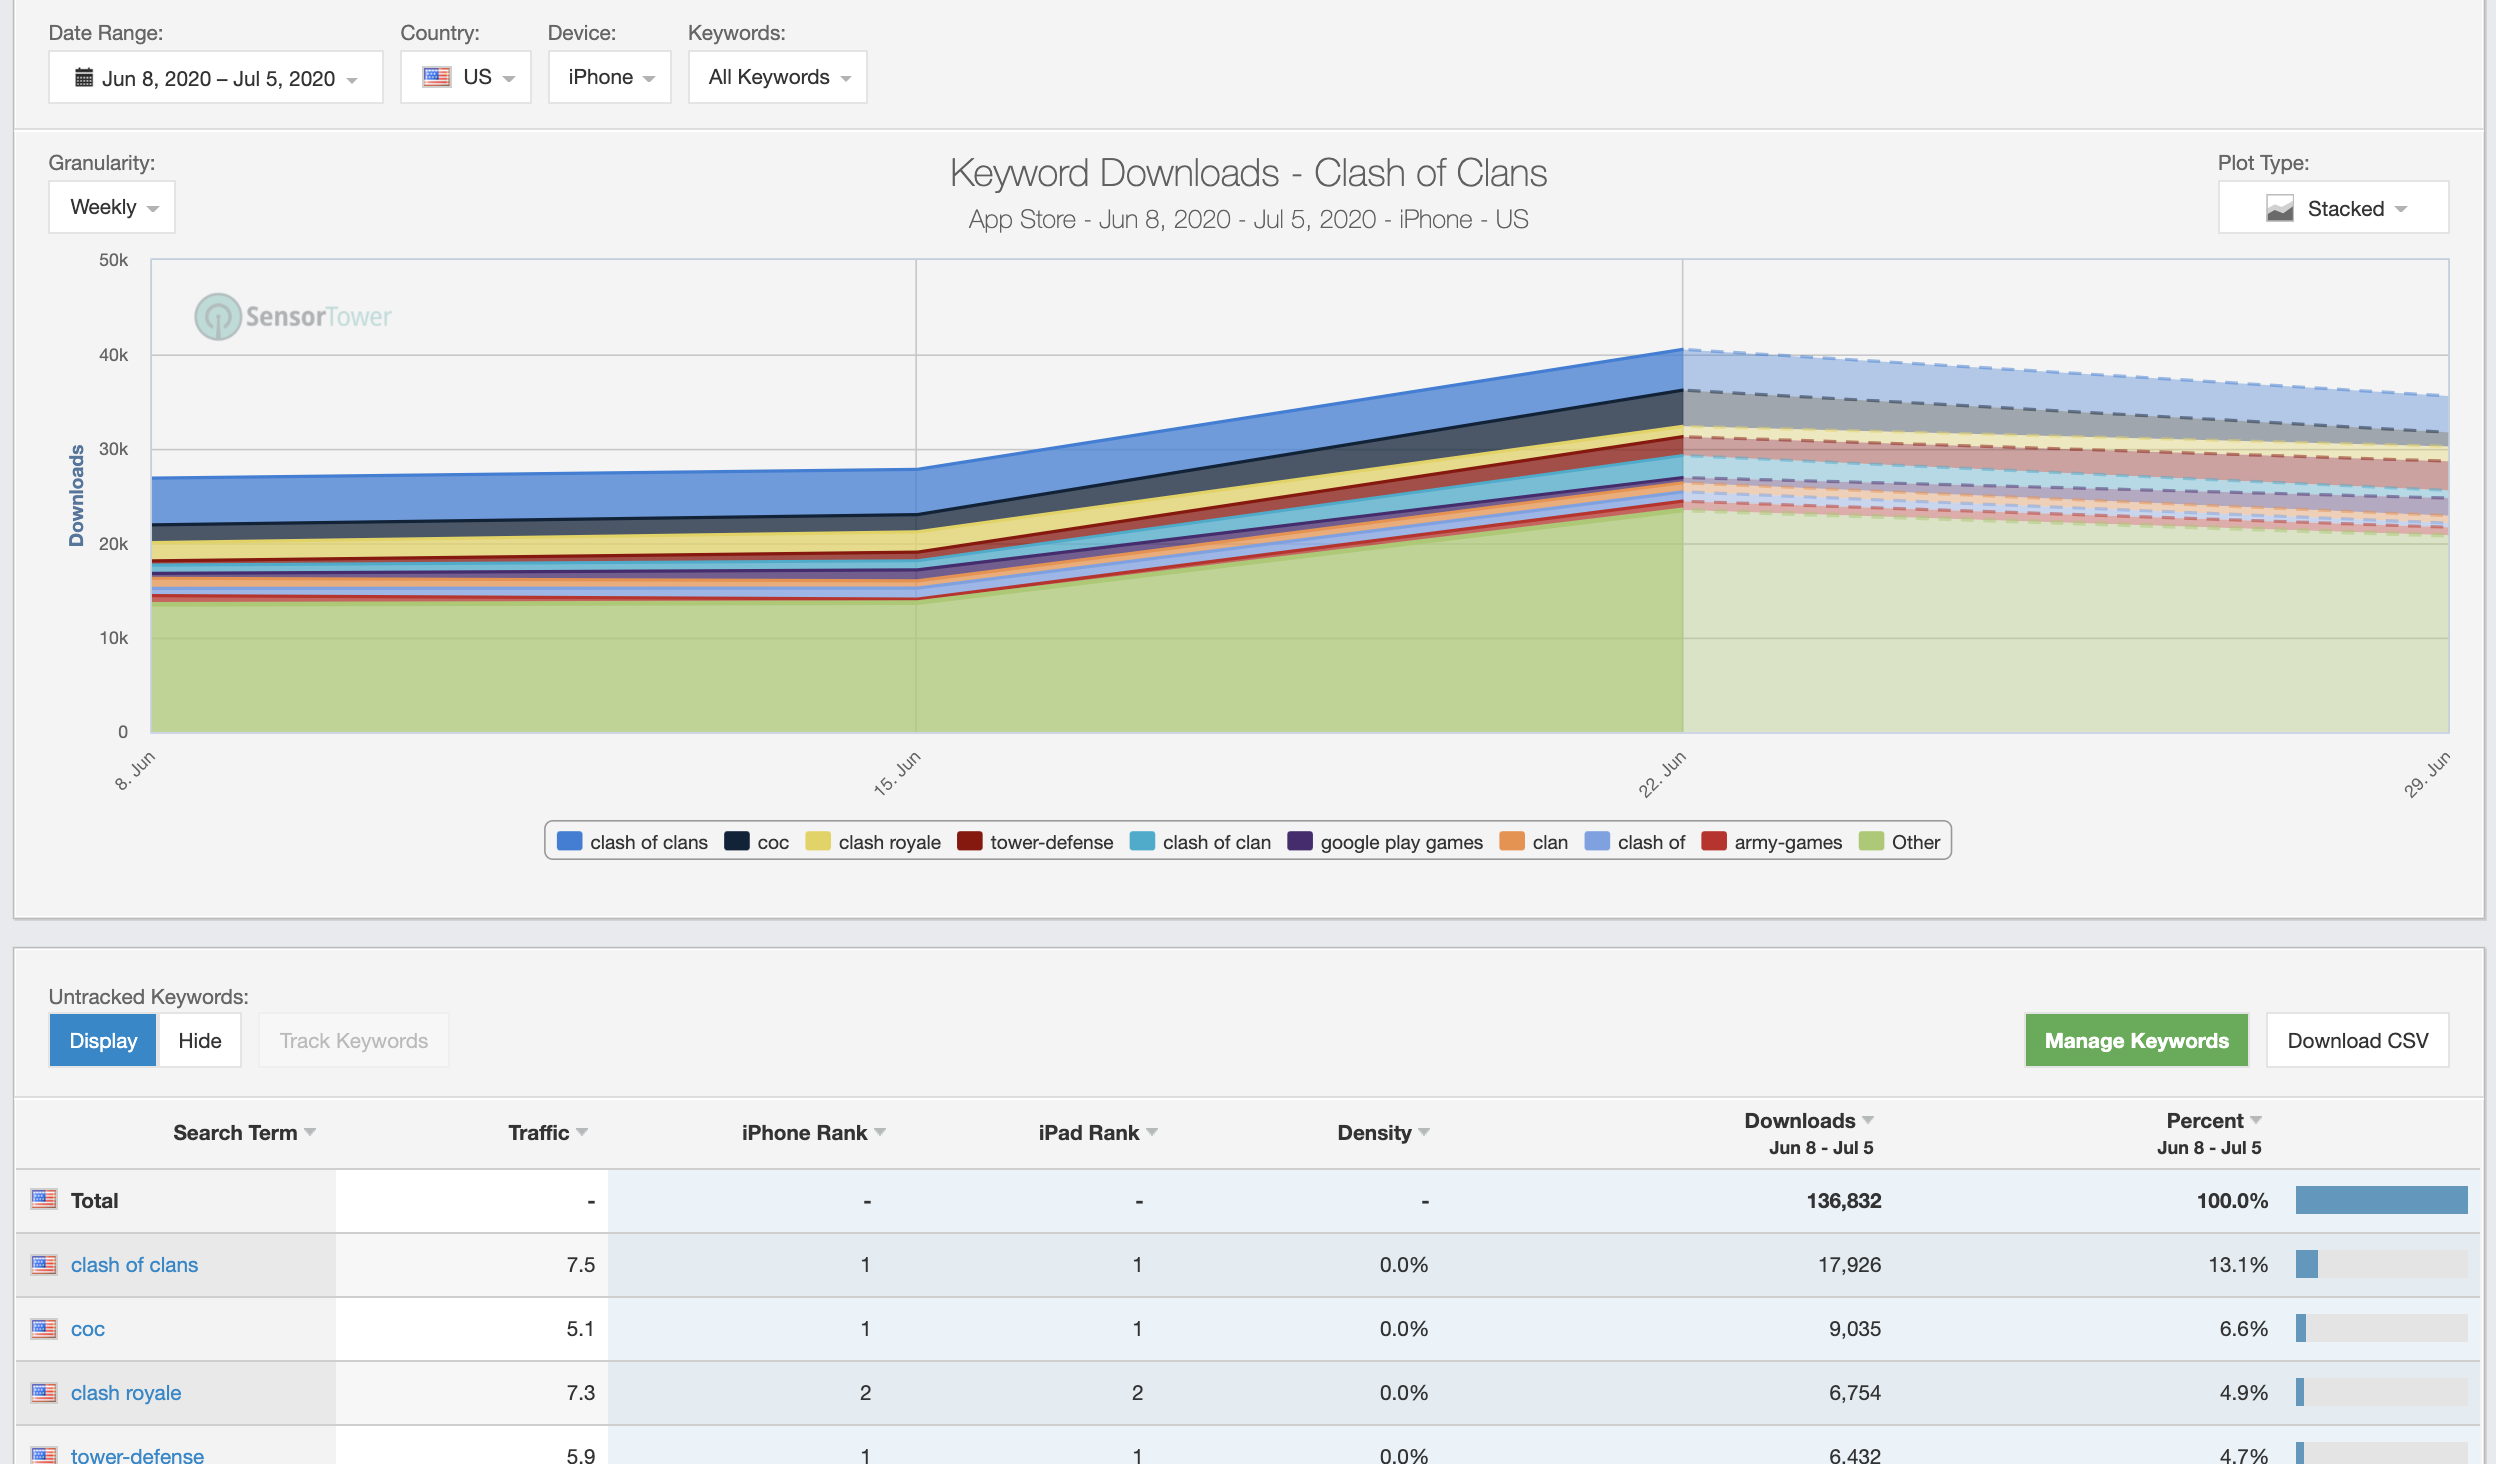The height and width of the screenshot is (1464, 2496).
Task: Click the US flag icon in Country selector
Action: (x=437, y=77)
